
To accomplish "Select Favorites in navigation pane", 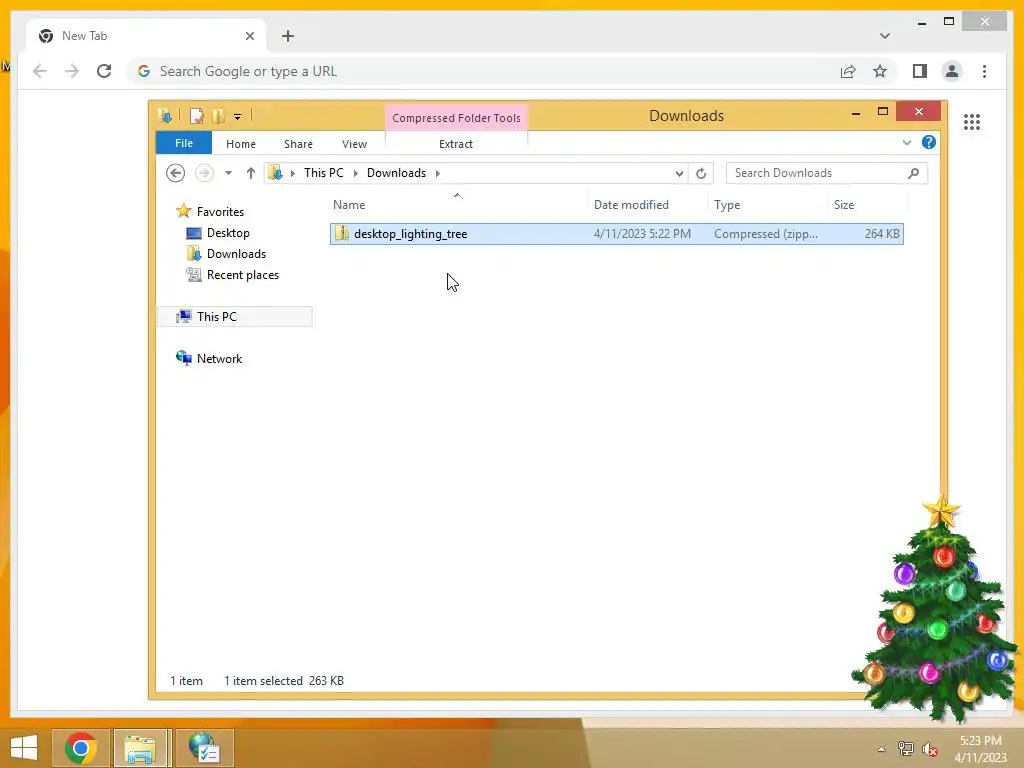I will [220, 212].
